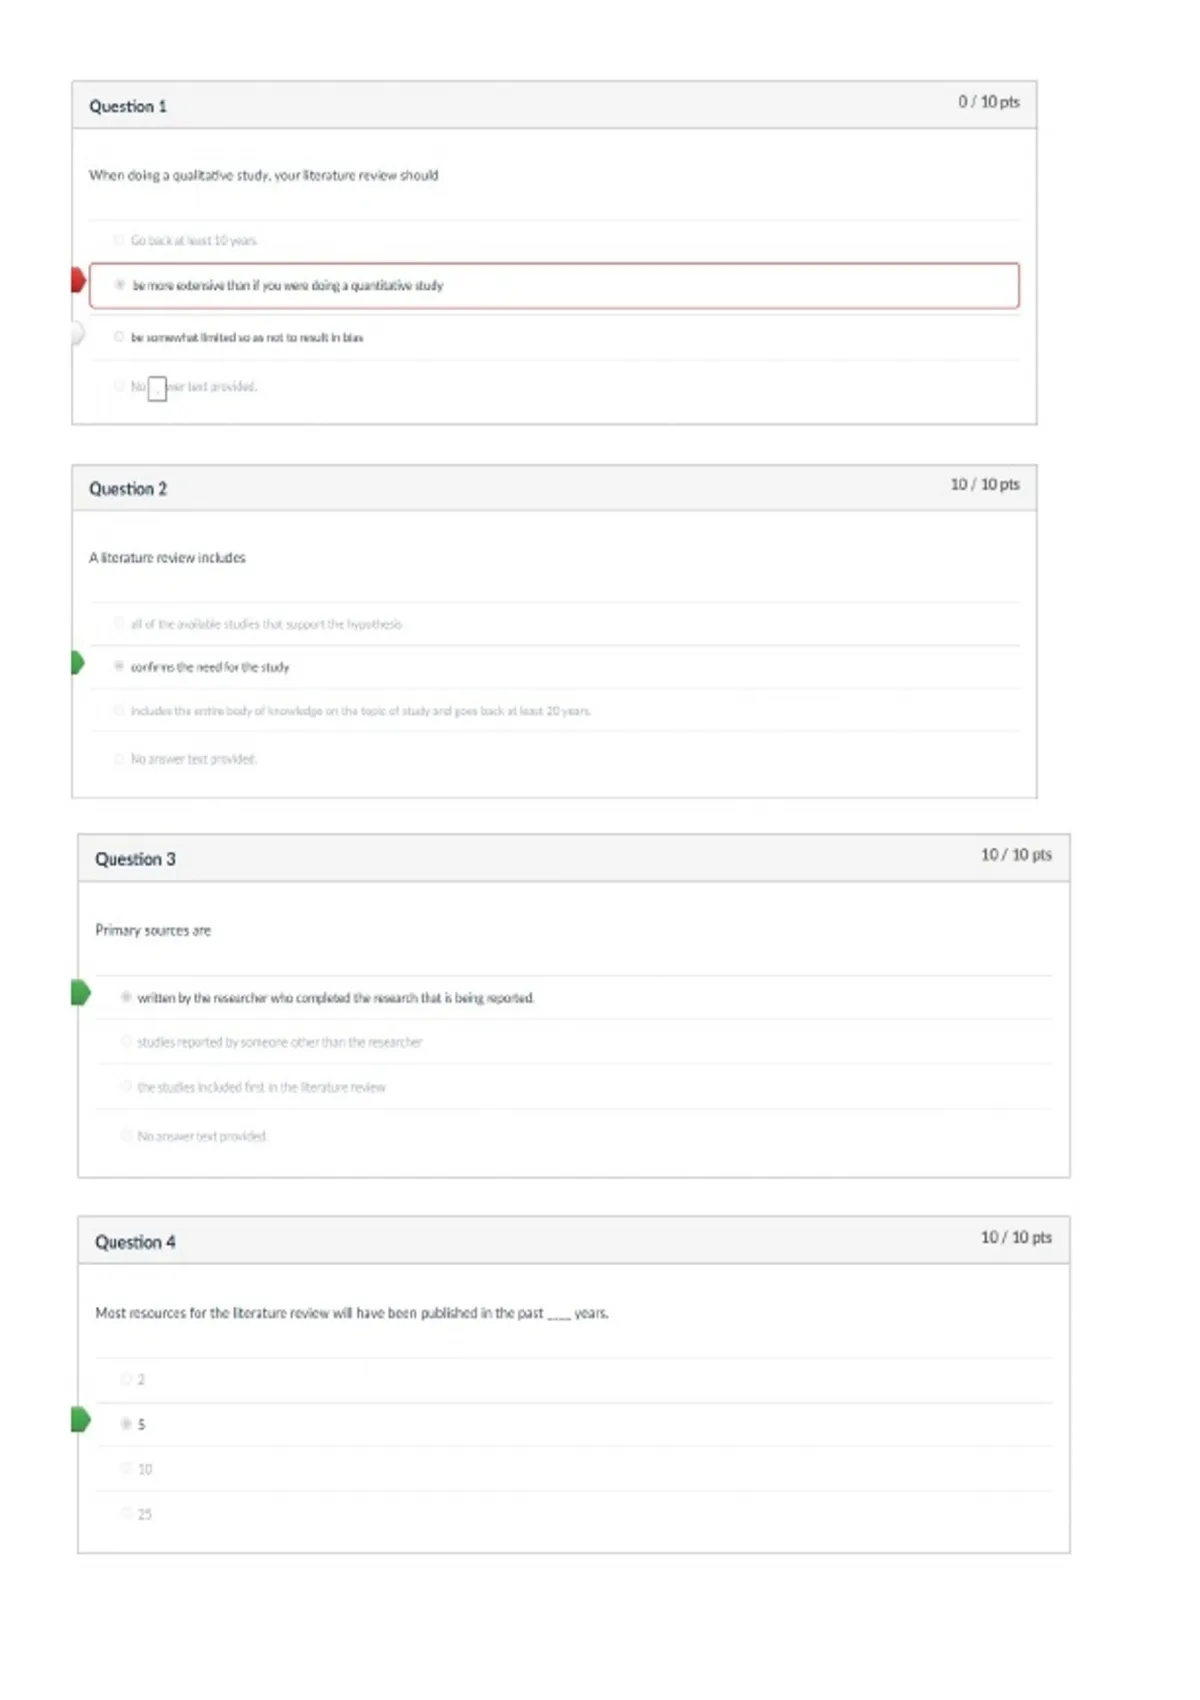Click the gray correct-answer marker in Question 1
Screen dimensions: 1200x1700
78,333
